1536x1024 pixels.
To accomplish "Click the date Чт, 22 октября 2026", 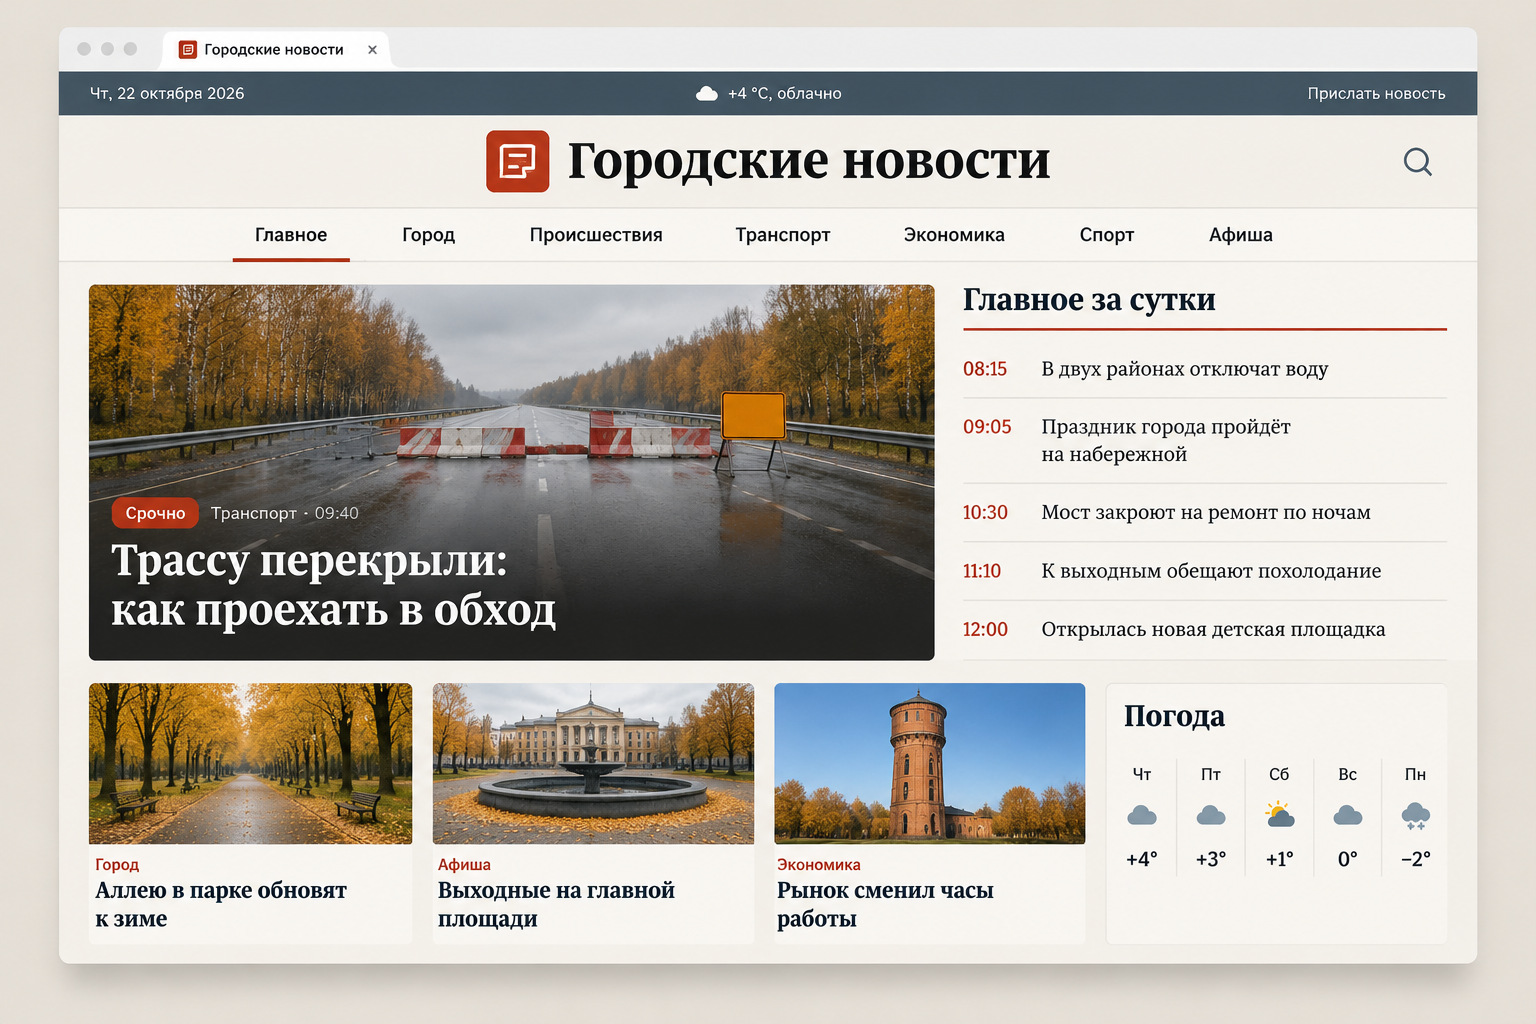I will pyautogui.click(x=167, y=94).
